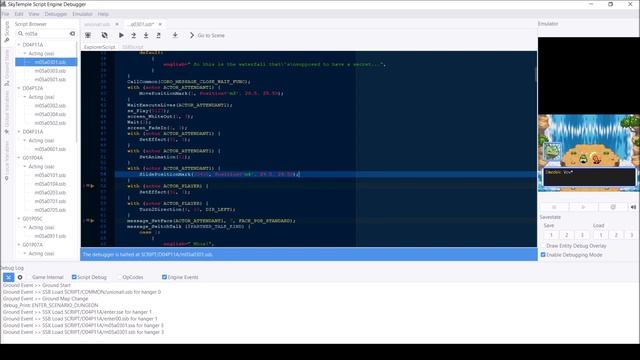Click the Go to Scene button
Viewport: 640px width, 360px height.
(x=207, y=36)
